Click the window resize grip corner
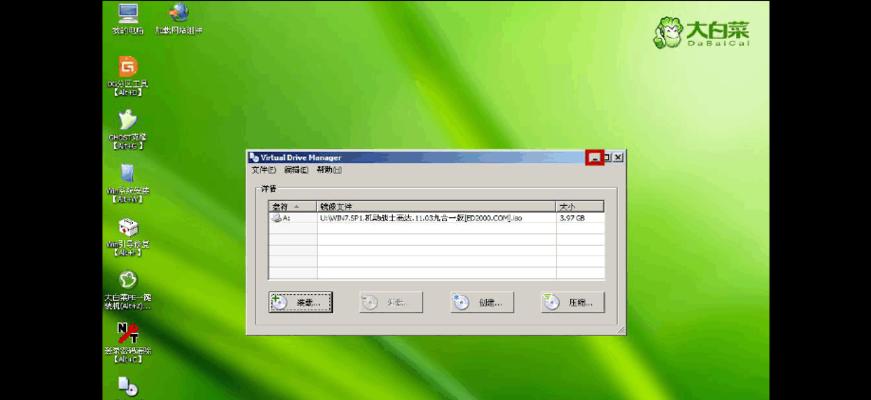Viewport: 871px width, 400px height. click(x=620, y=330)
